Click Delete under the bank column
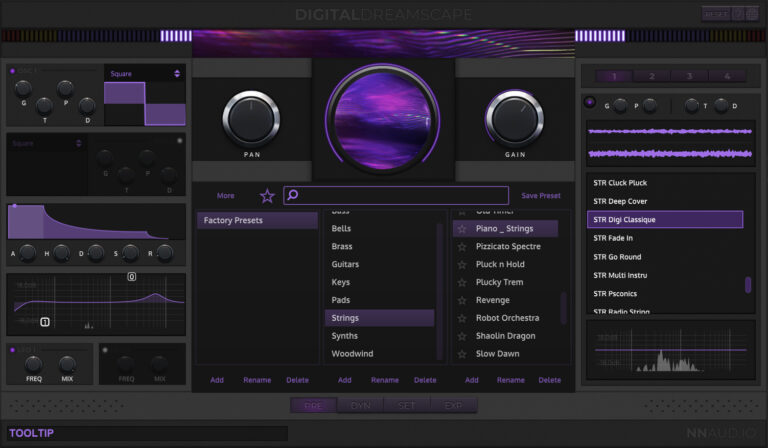768x448 pixels. coord(297,380)
